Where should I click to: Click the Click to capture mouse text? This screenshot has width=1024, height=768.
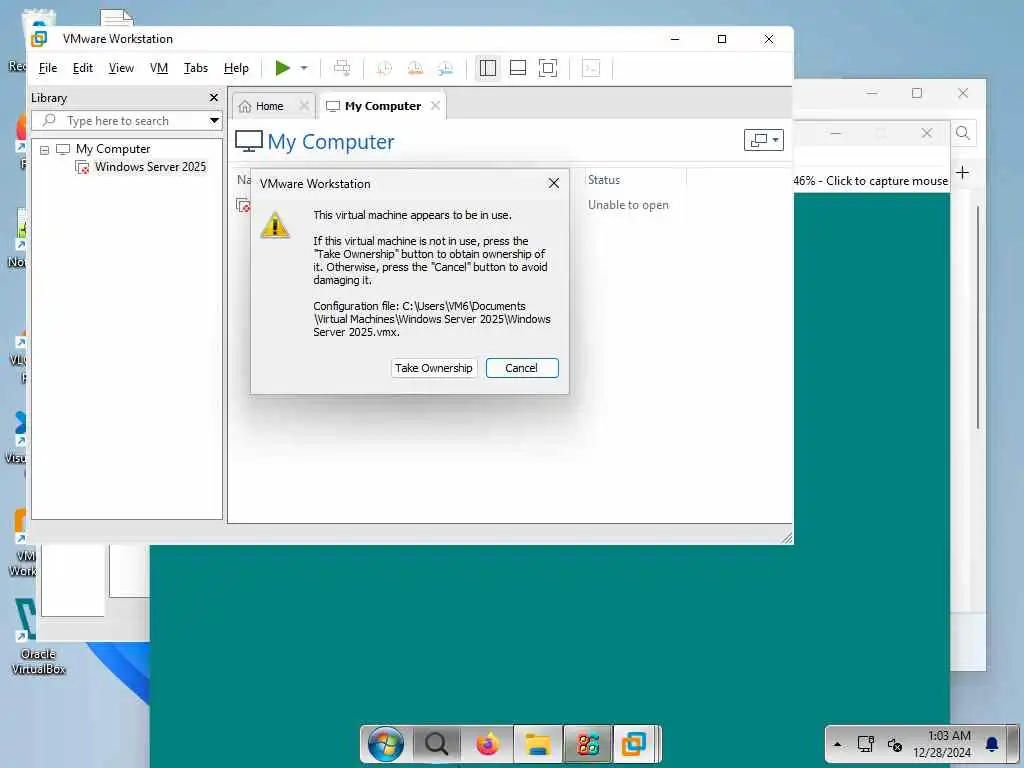pos(886,181)
